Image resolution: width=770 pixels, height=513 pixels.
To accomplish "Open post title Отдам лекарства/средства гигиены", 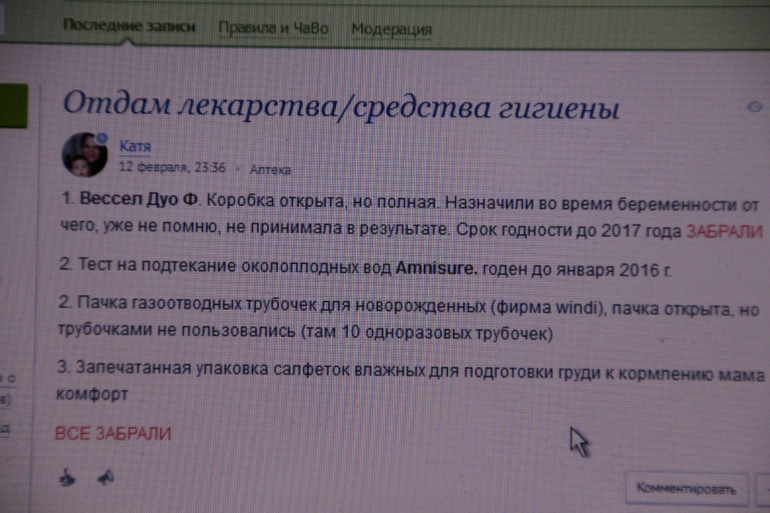I will tap(341, 105).
